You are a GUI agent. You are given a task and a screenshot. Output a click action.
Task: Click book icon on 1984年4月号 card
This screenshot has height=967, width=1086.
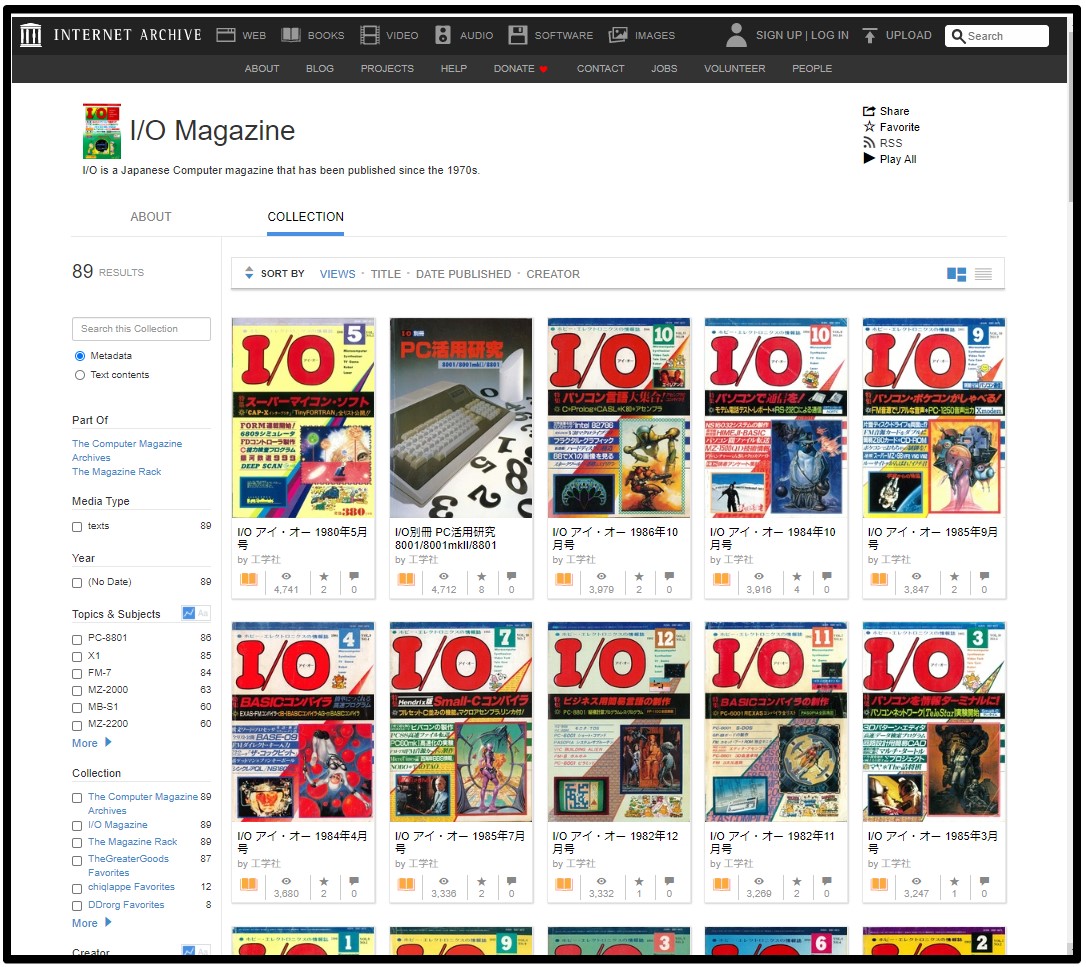tap(249, 884)
